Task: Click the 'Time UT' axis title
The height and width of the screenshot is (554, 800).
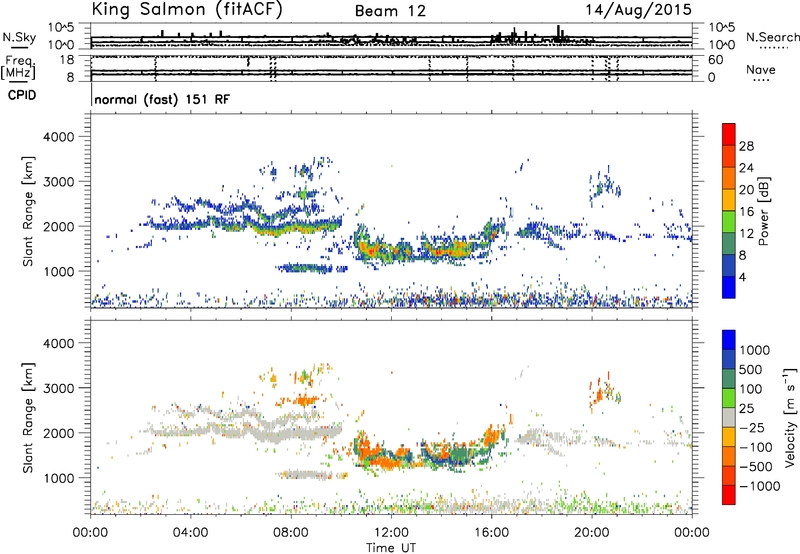Action: point(391,548)
